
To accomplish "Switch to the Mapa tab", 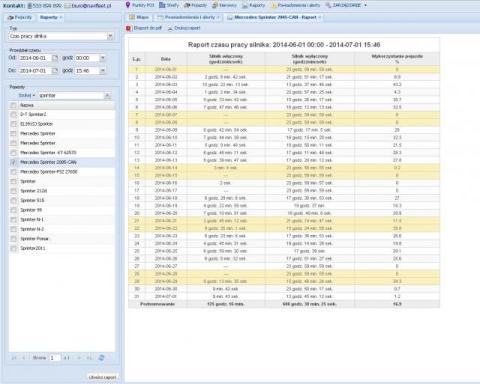I will pos(139,17).
